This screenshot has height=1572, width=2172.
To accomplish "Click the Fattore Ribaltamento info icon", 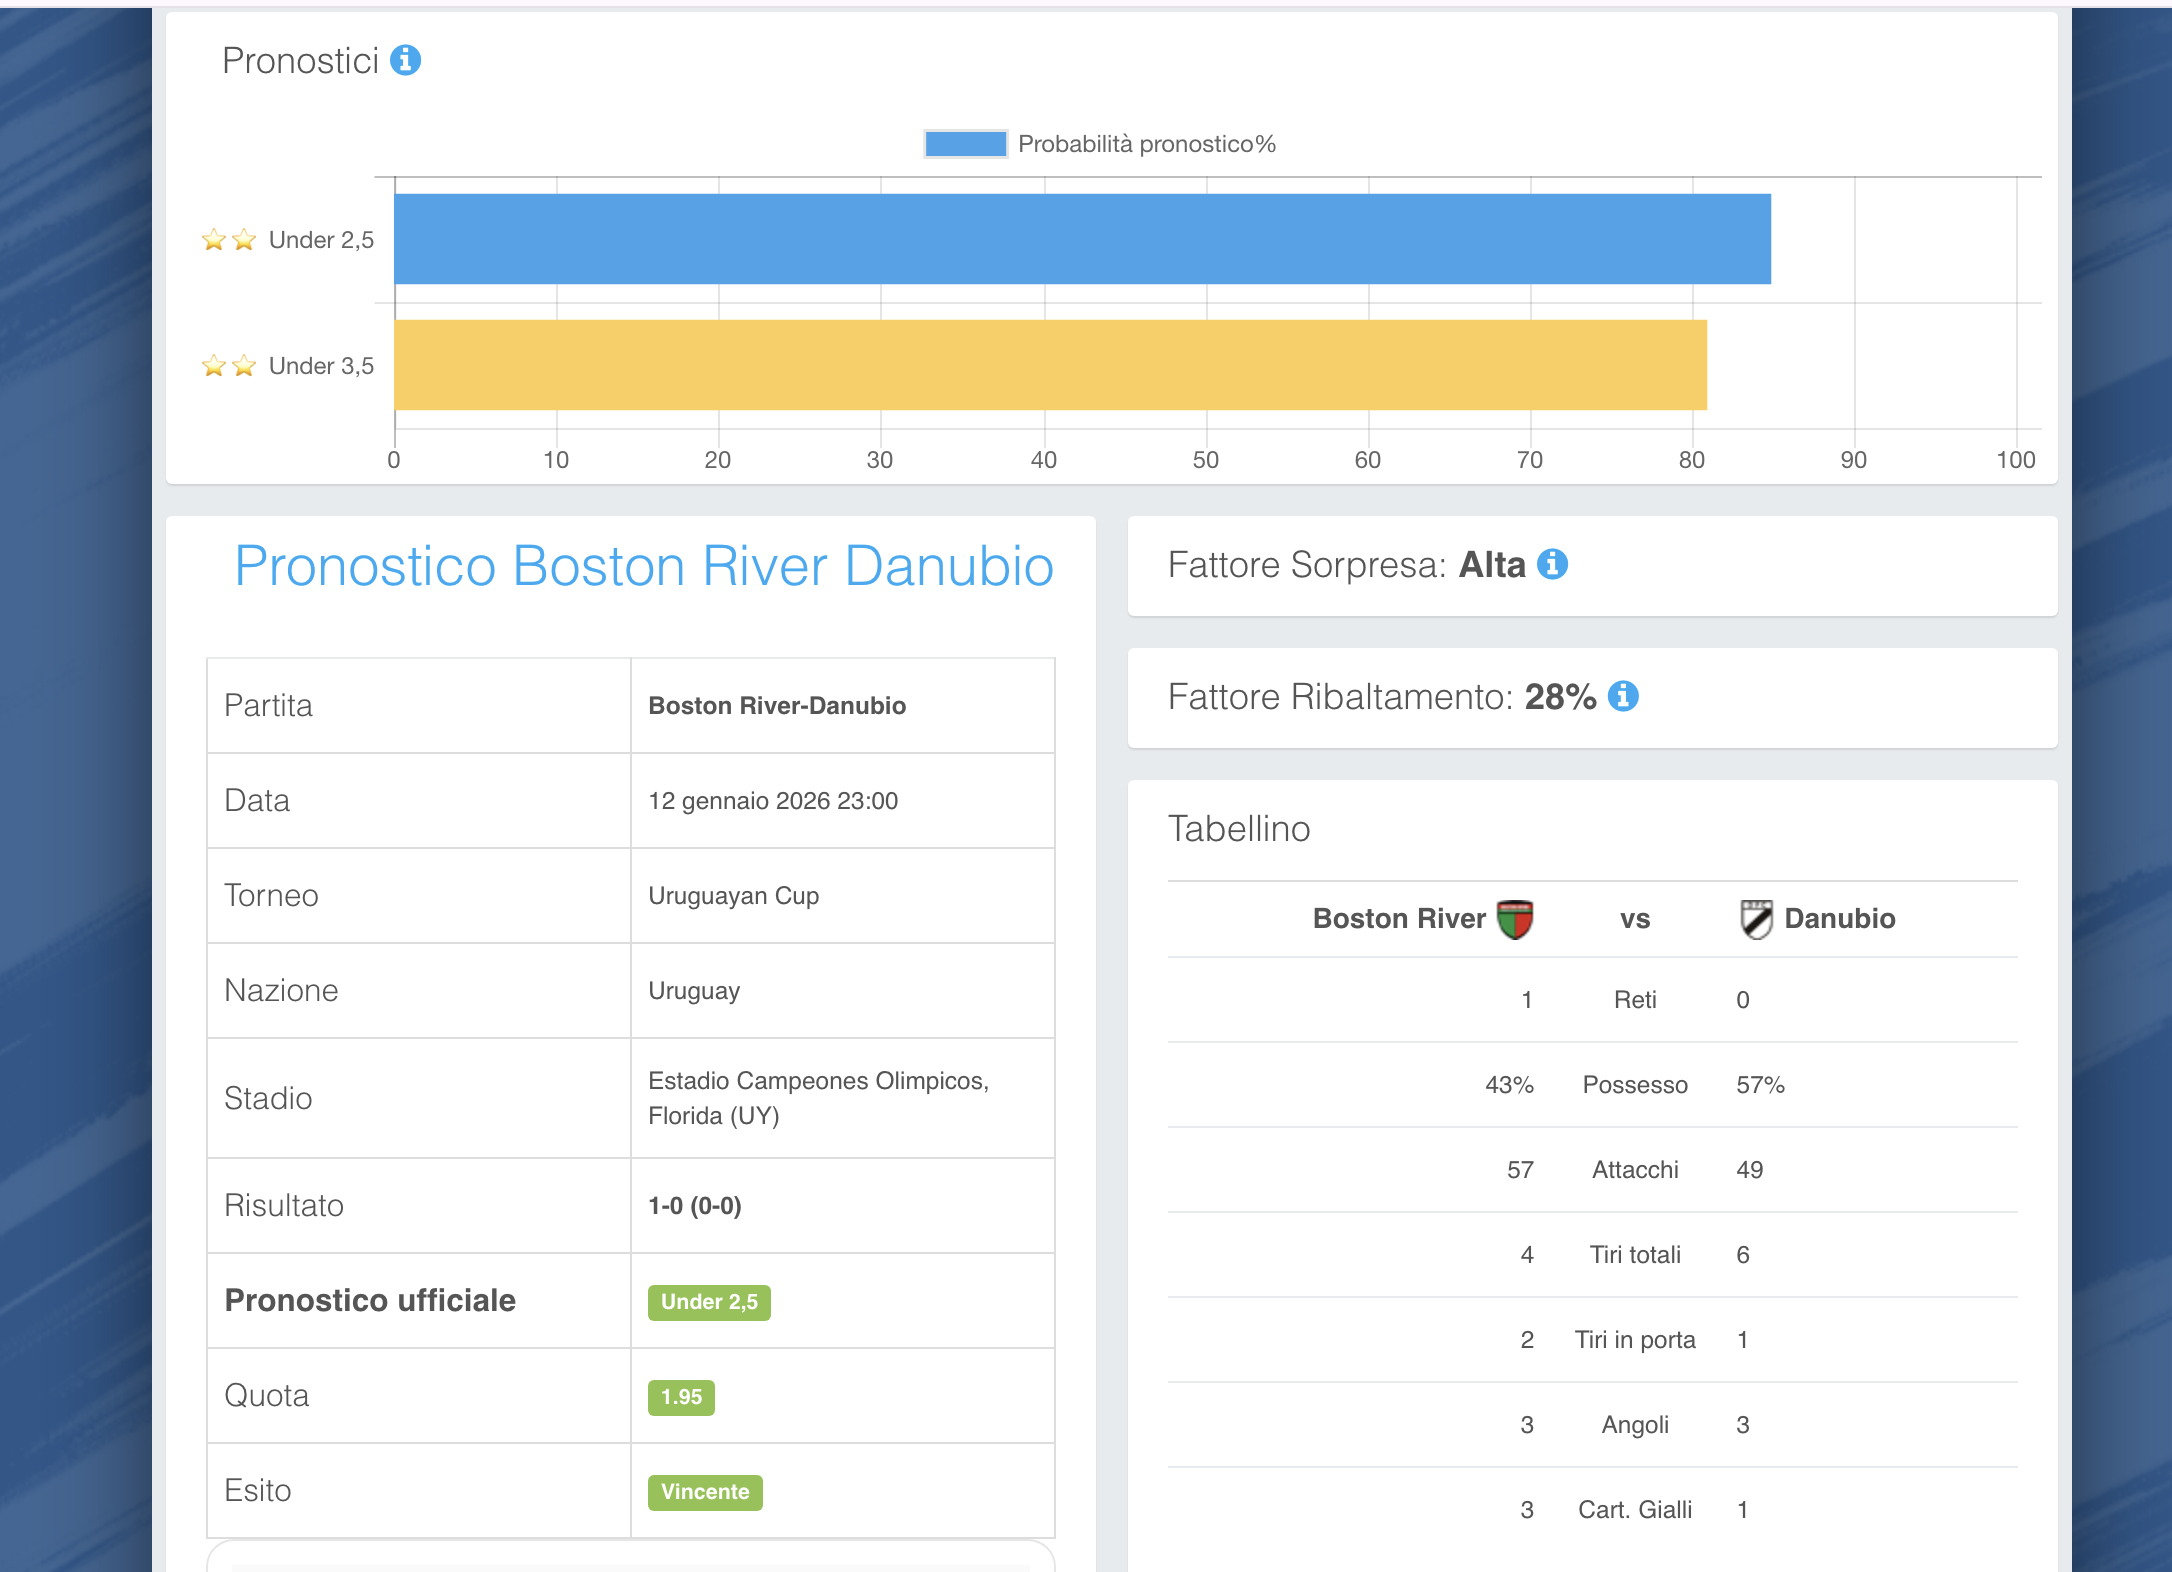I will pyautogui.click(x=1623, y=696).
